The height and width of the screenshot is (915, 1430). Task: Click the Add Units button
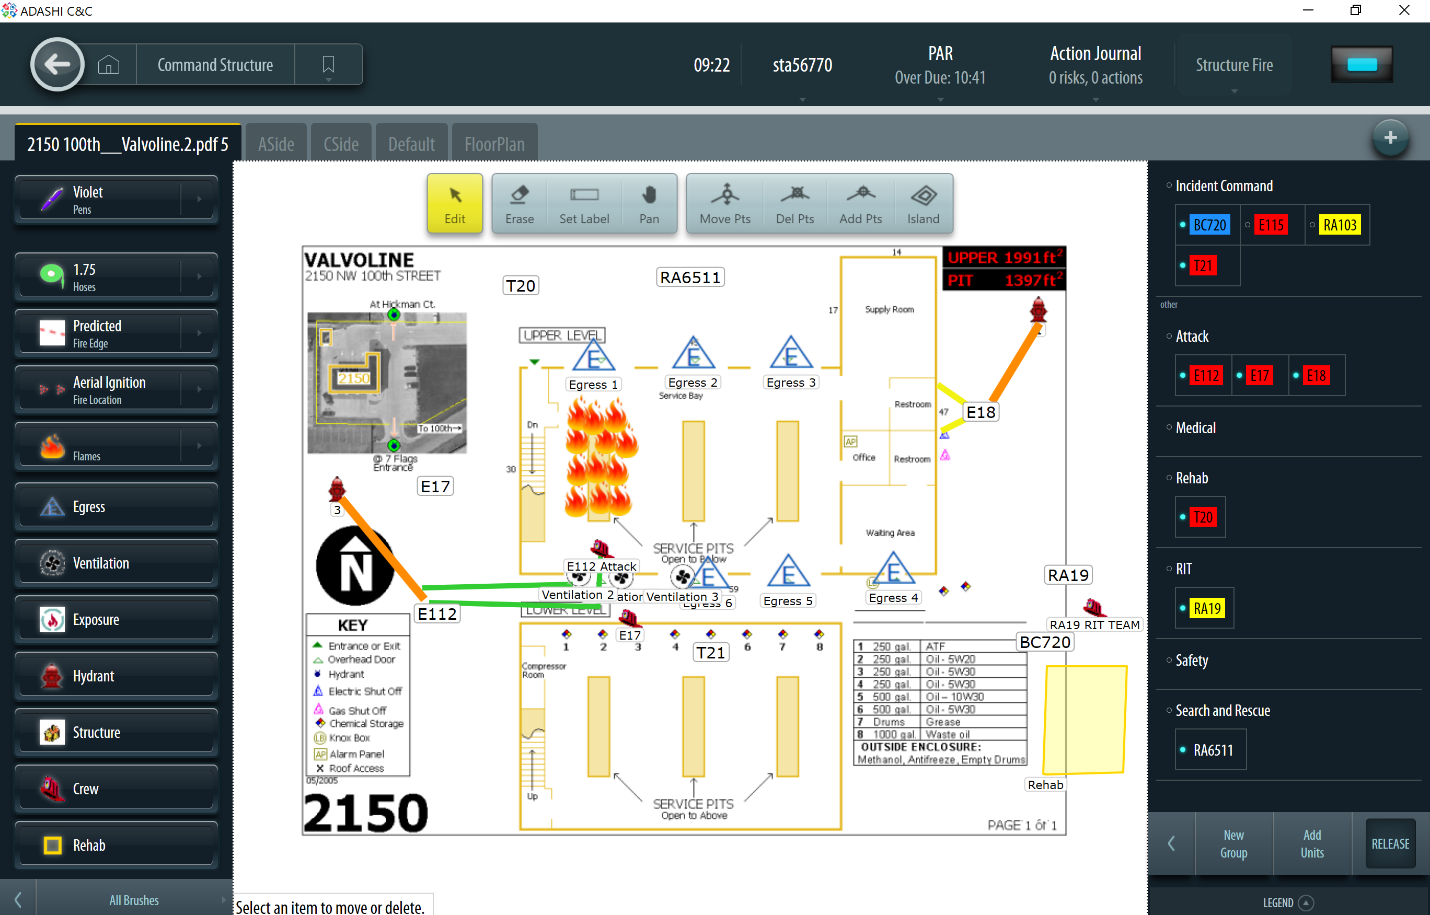coord(1312,844)
